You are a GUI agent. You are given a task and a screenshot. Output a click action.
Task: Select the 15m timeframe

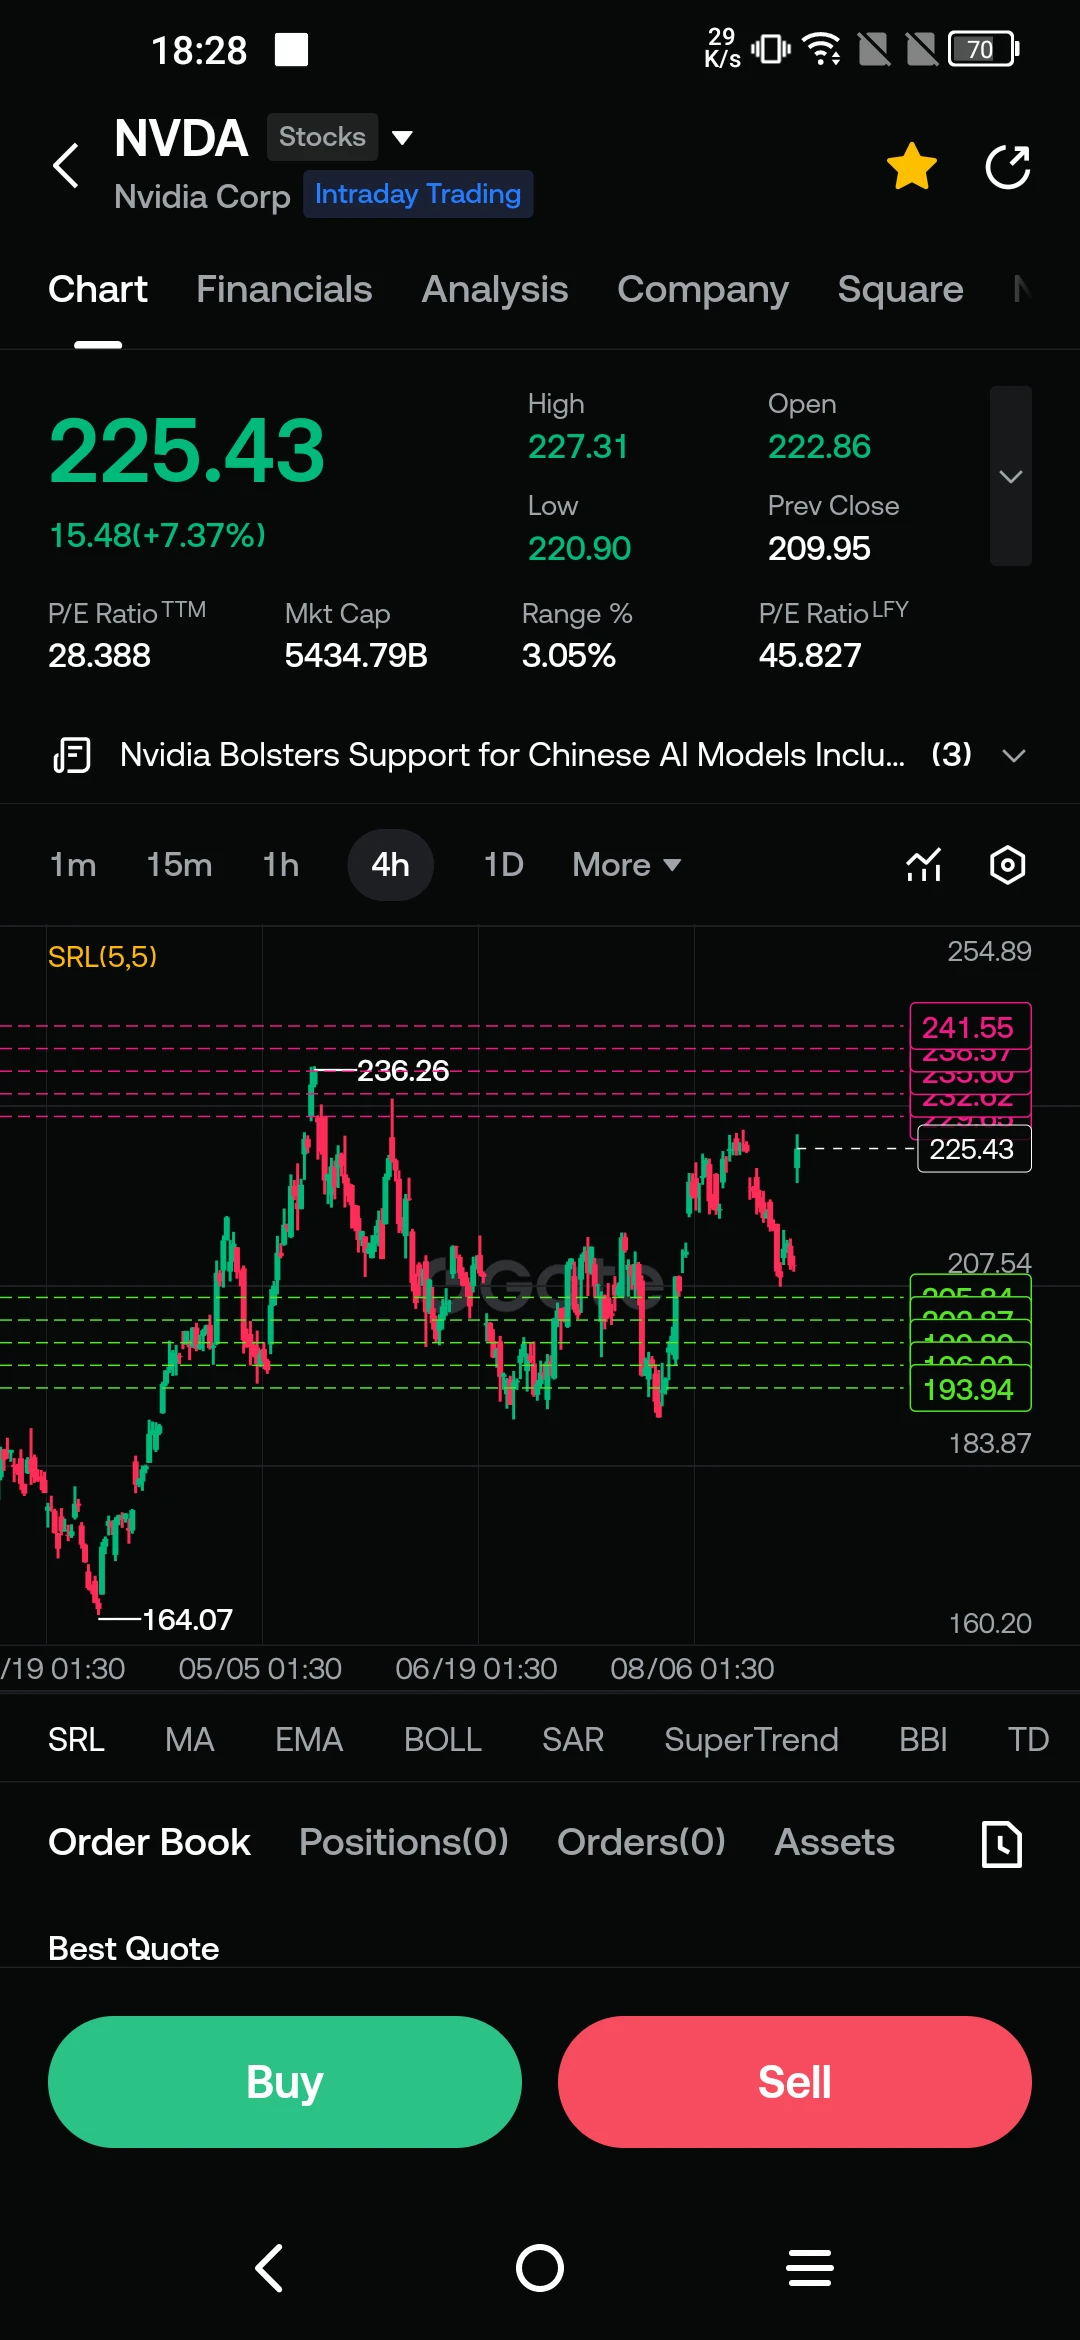(x=179, y=865)
